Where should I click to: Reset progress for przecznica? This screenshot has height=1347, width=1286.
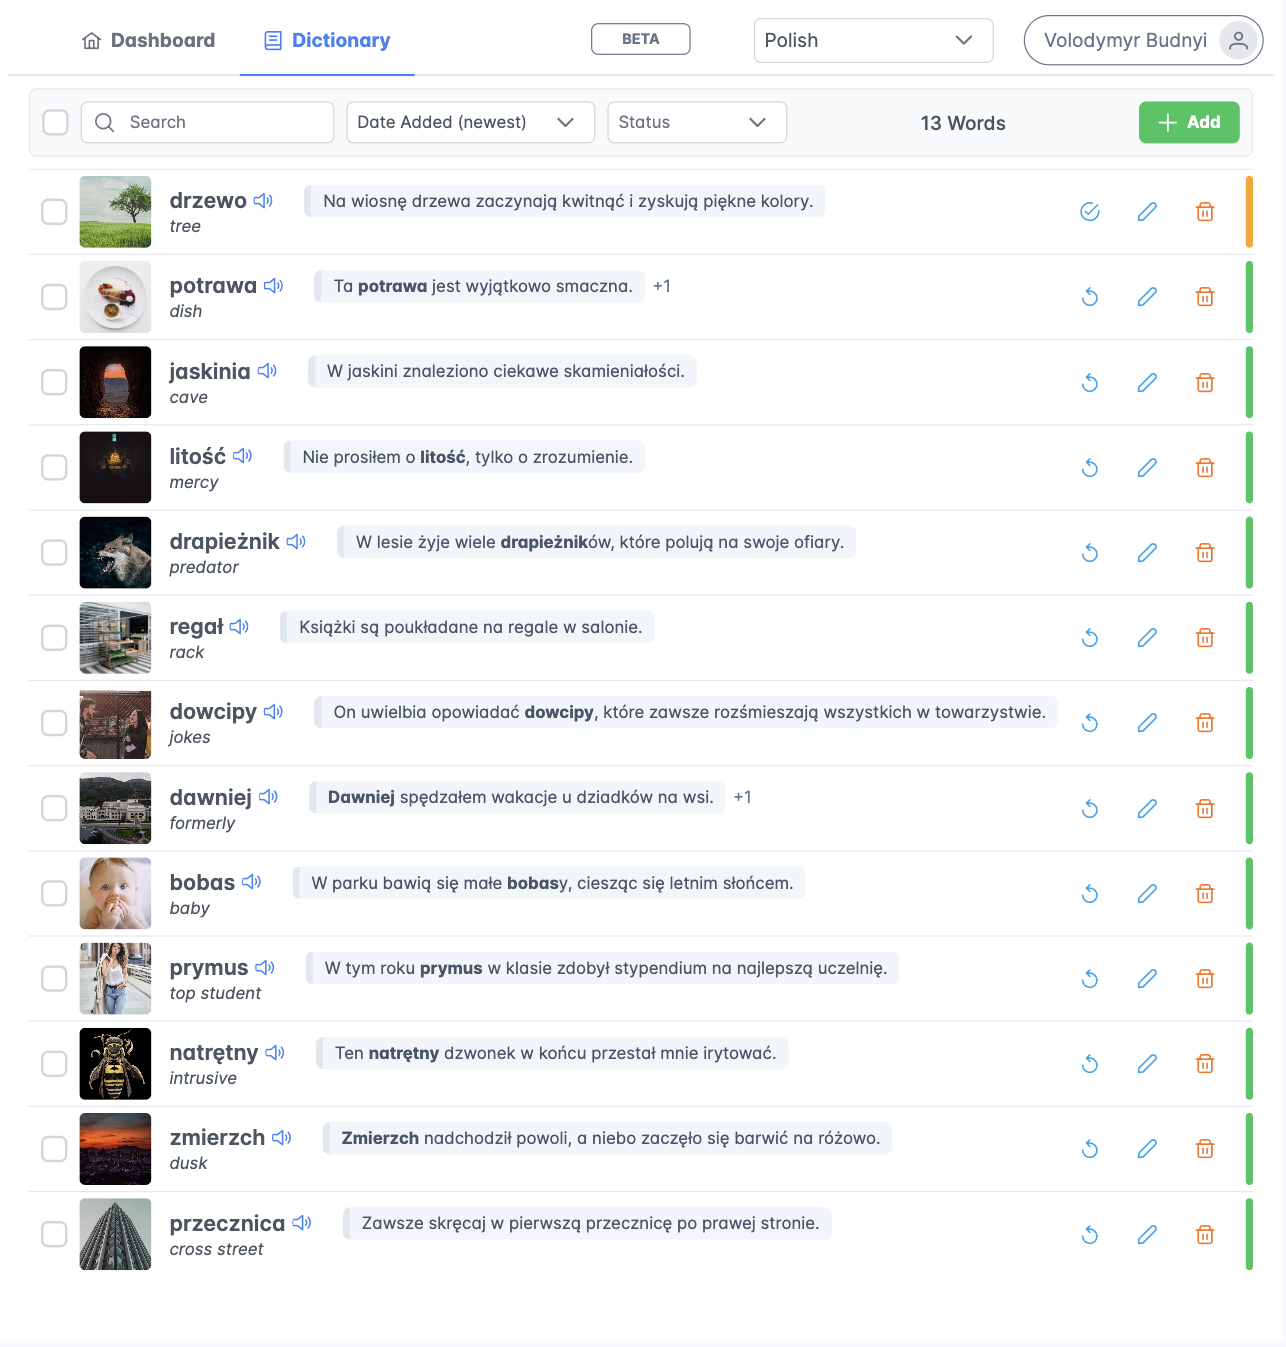(1090, 1235)
